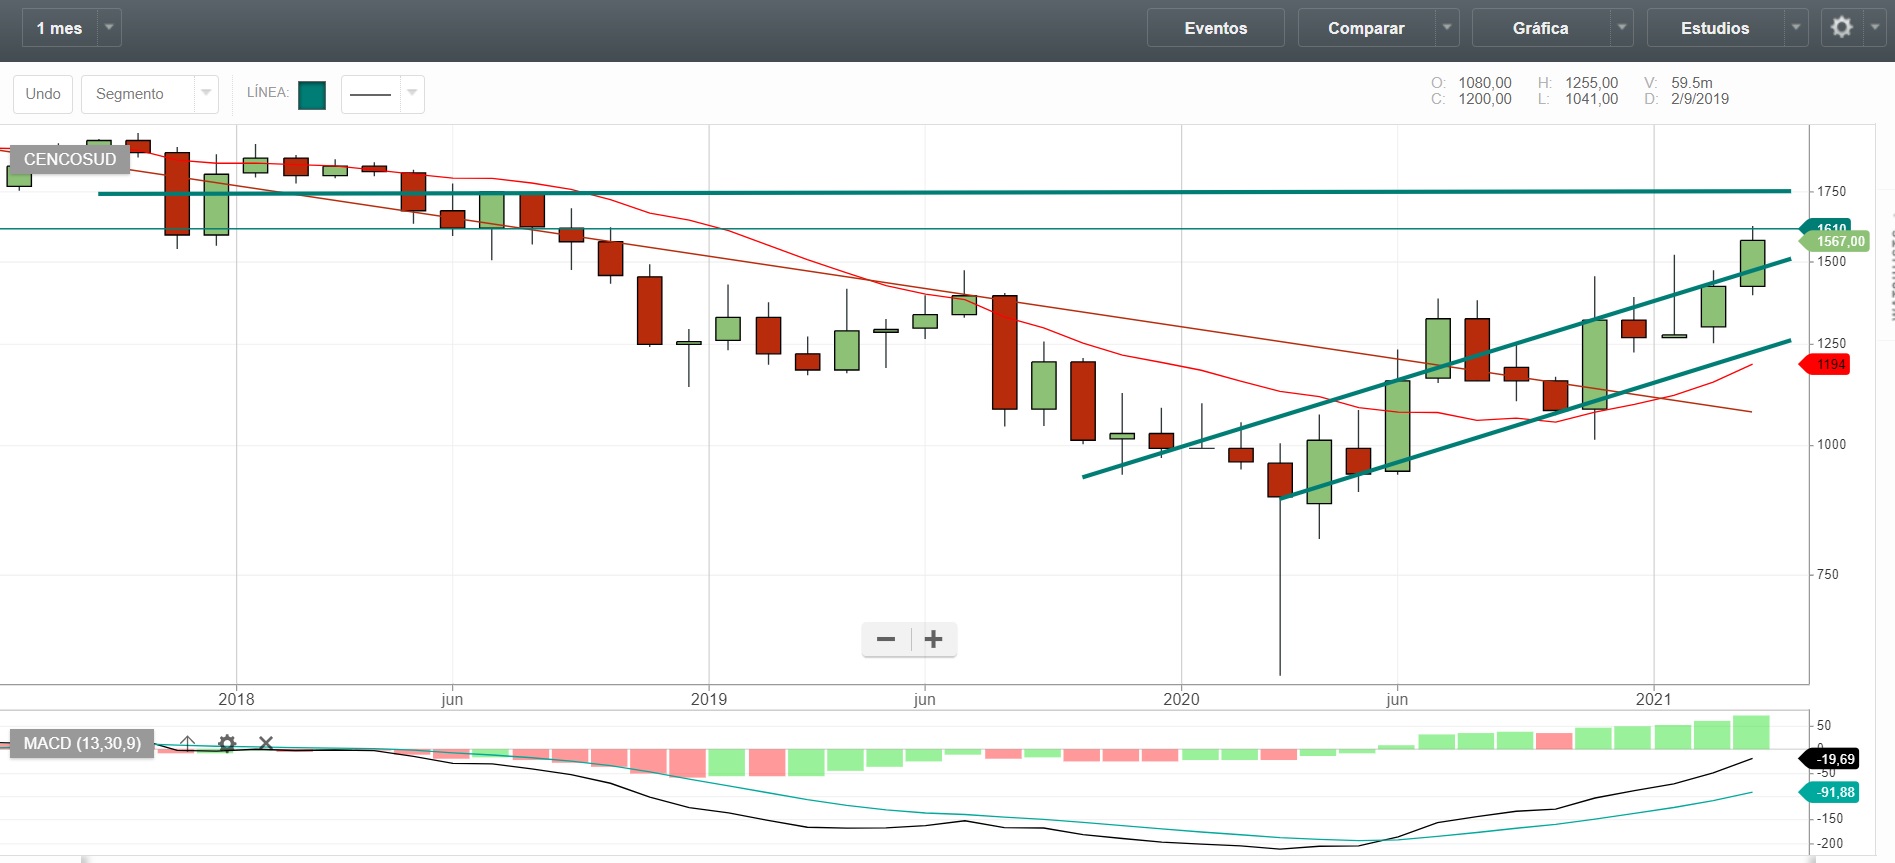
Task: Click the red 1194 price tag
Action: (1825, 364)
